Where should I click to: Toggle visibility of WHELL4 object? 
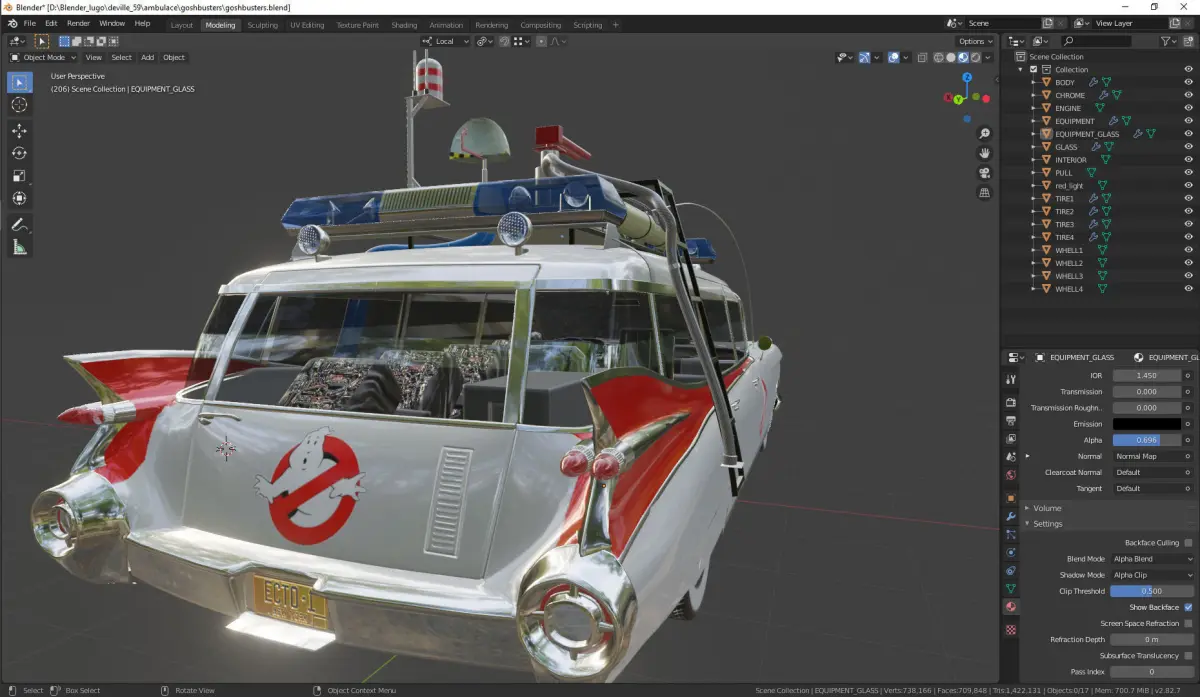click(x=1189, y=289)
